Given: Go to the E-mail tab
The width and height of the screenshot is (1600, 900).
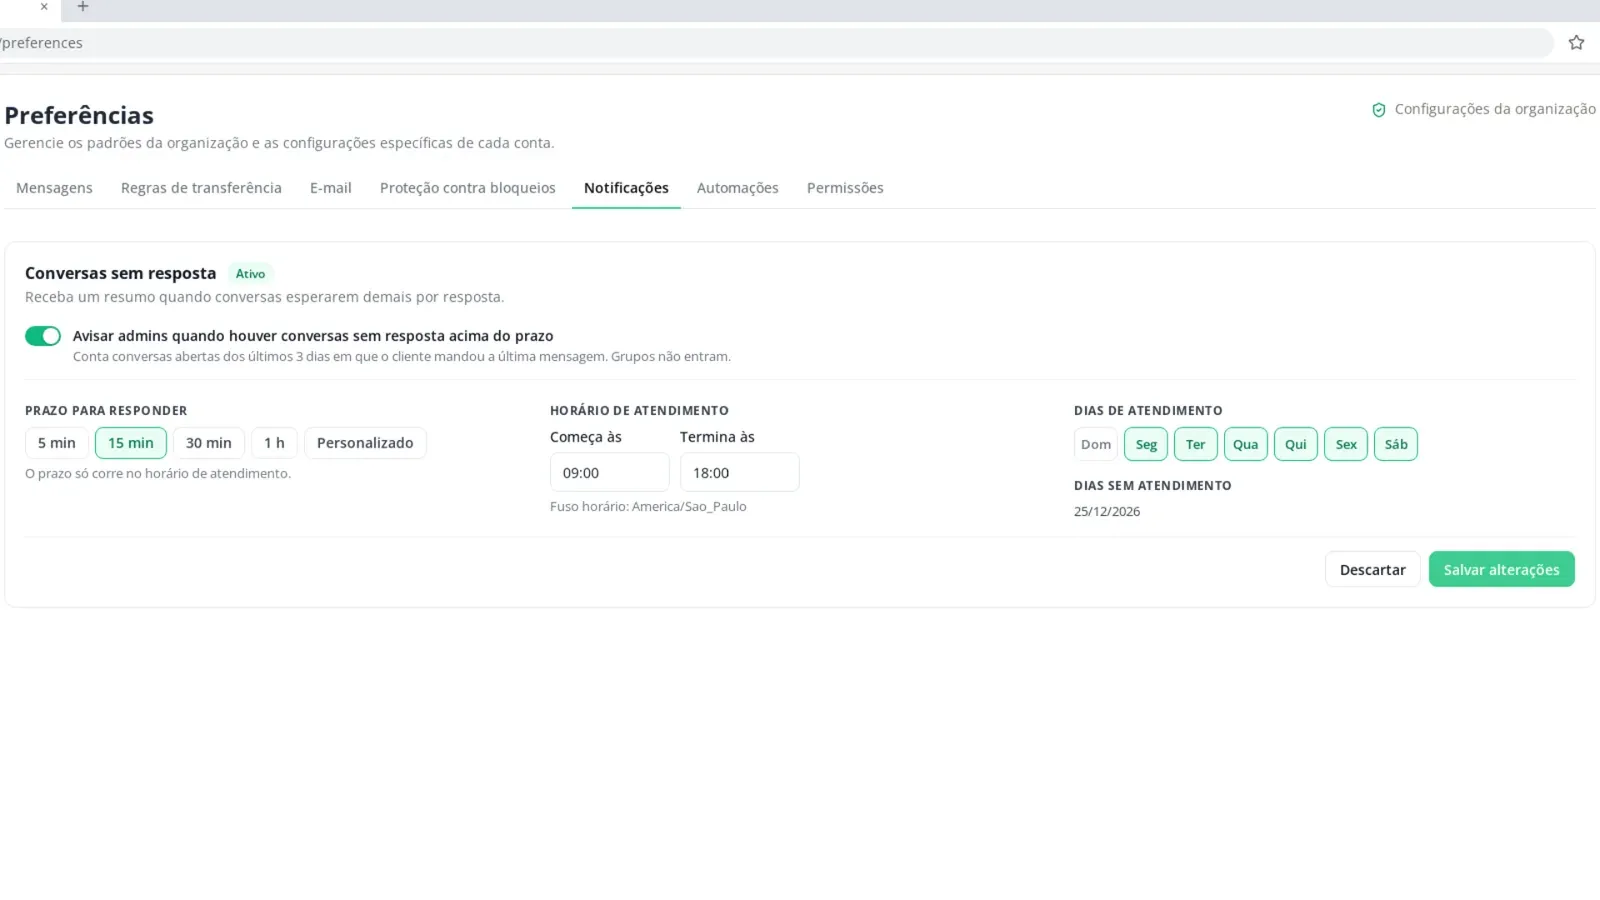Looking at the screenshot, I should click(x=331, y=188).
